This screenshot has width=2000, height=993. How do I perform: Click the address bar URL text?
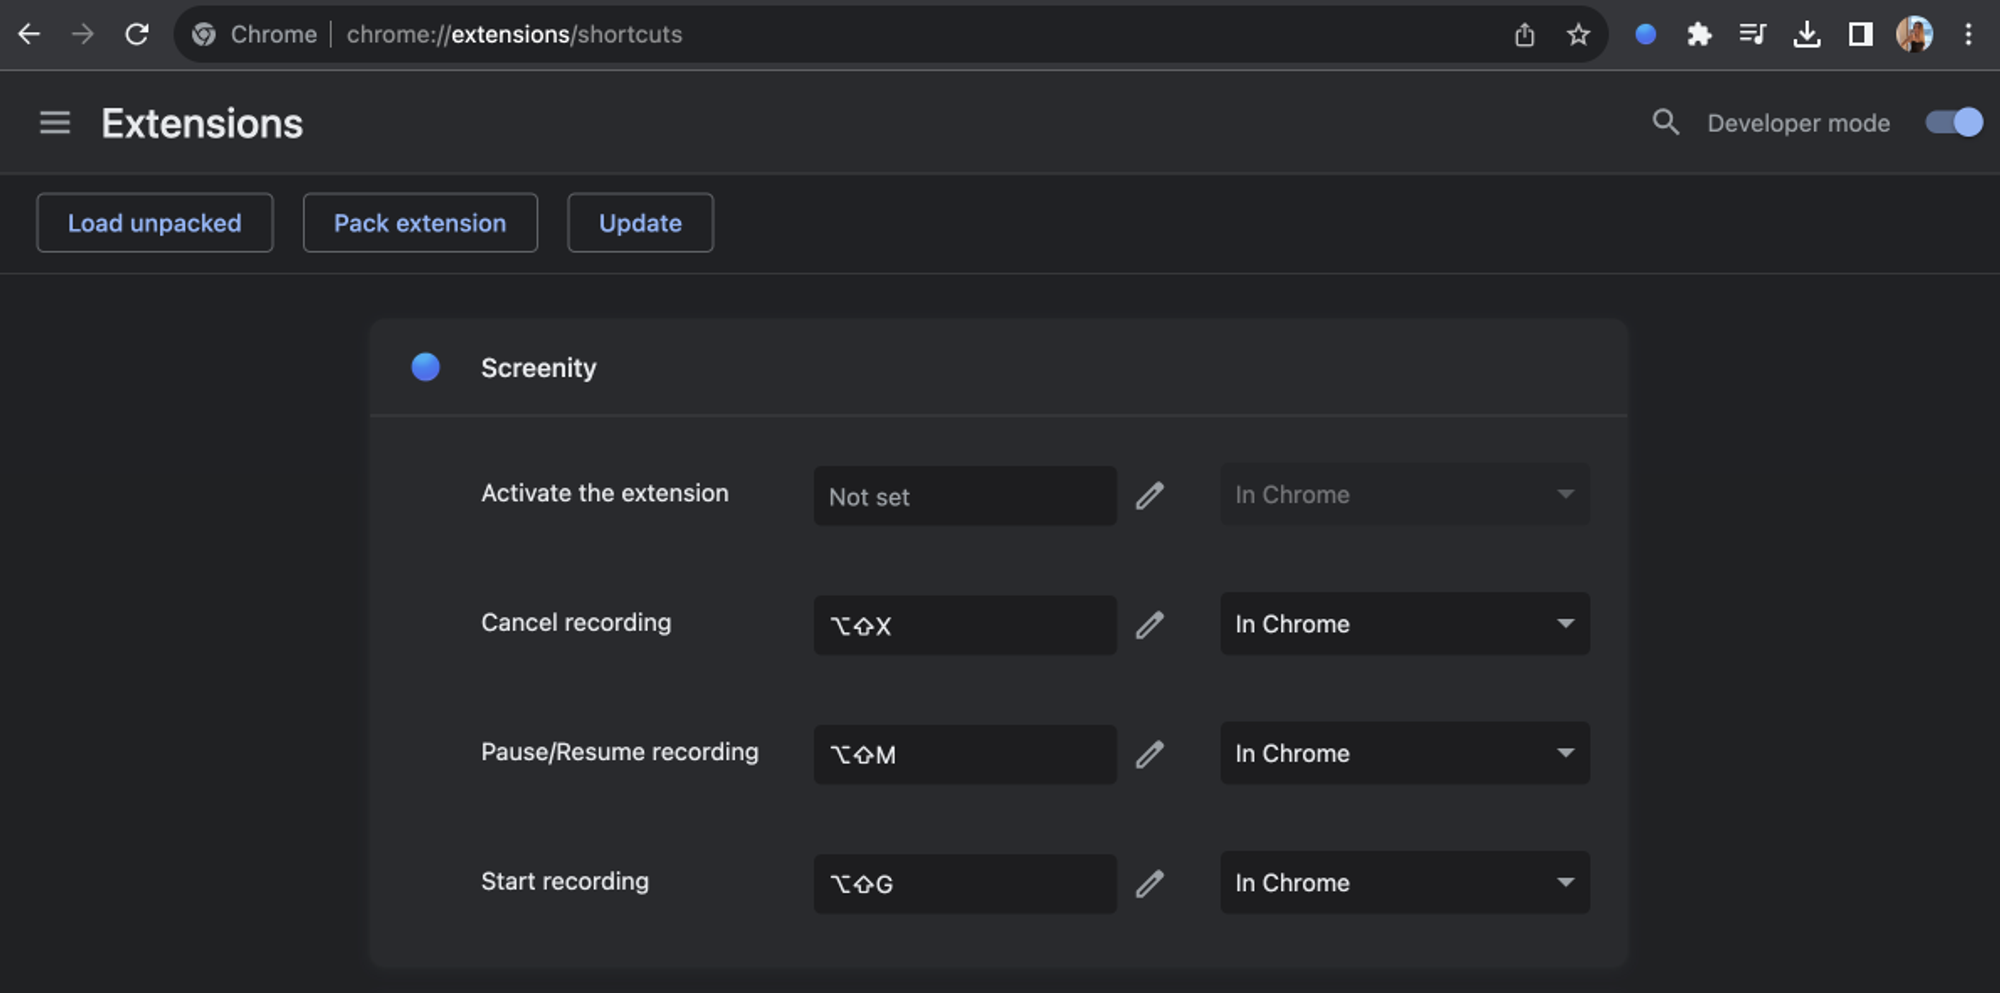click(x=514, y=35)
